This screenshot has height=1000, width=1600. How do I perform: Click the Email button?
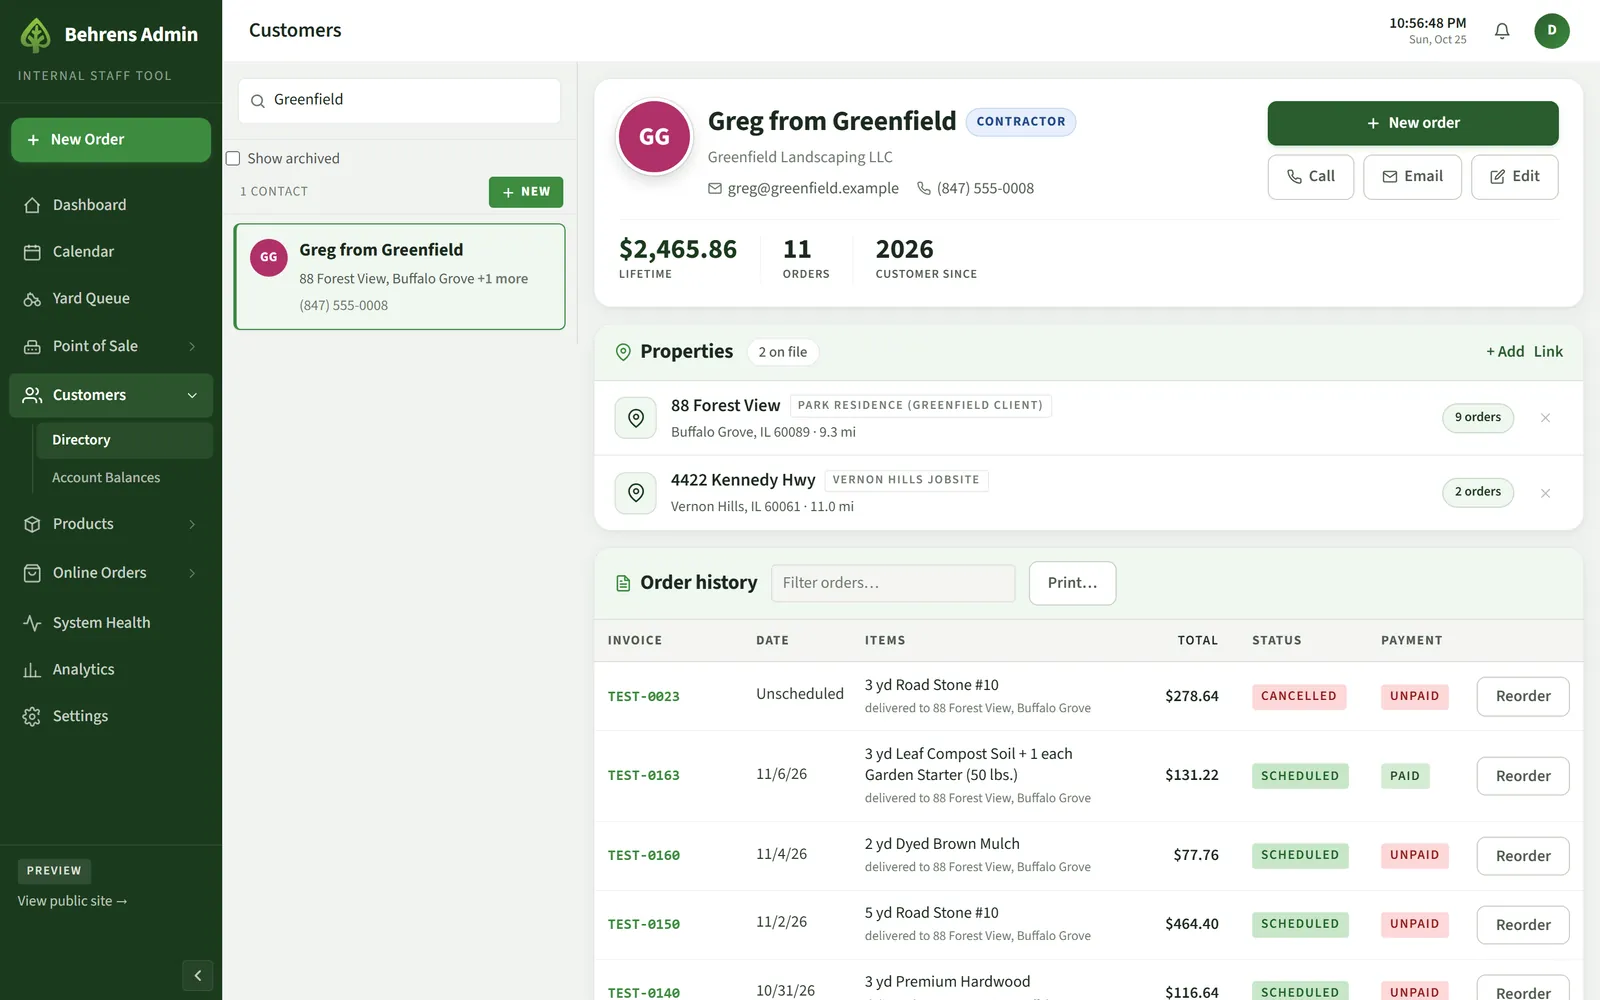1412,177
